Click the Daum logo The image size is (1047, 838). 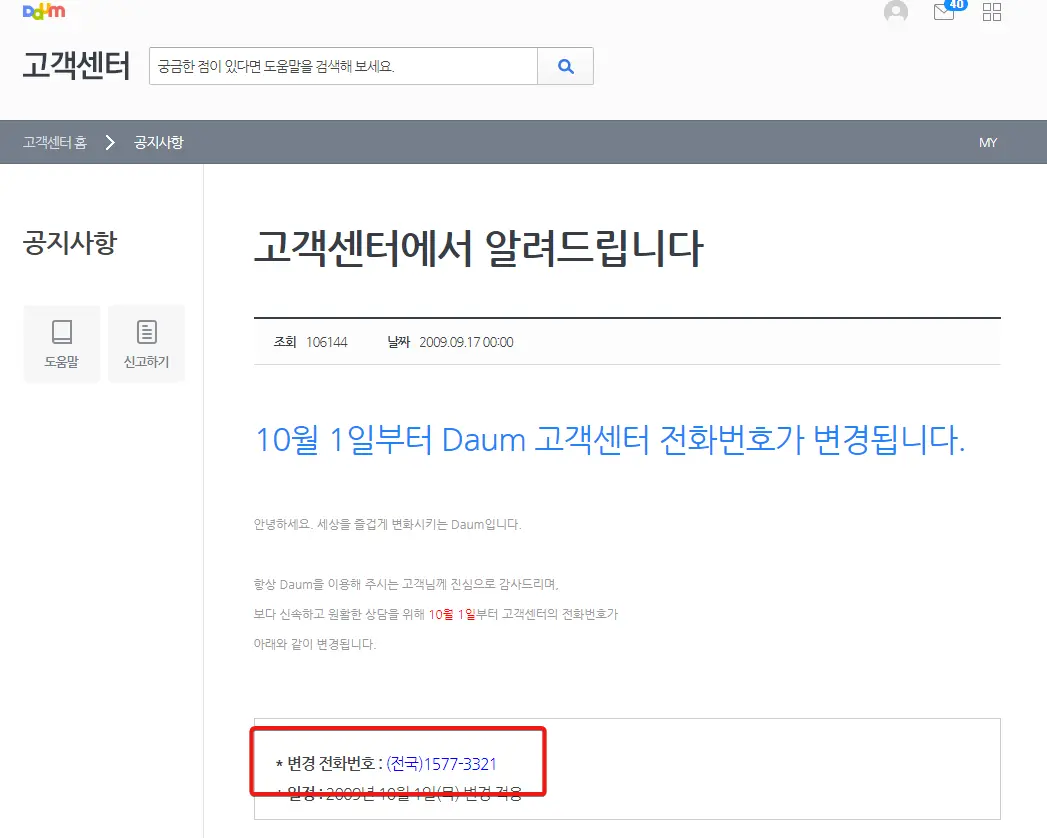(x=43, y=11)
